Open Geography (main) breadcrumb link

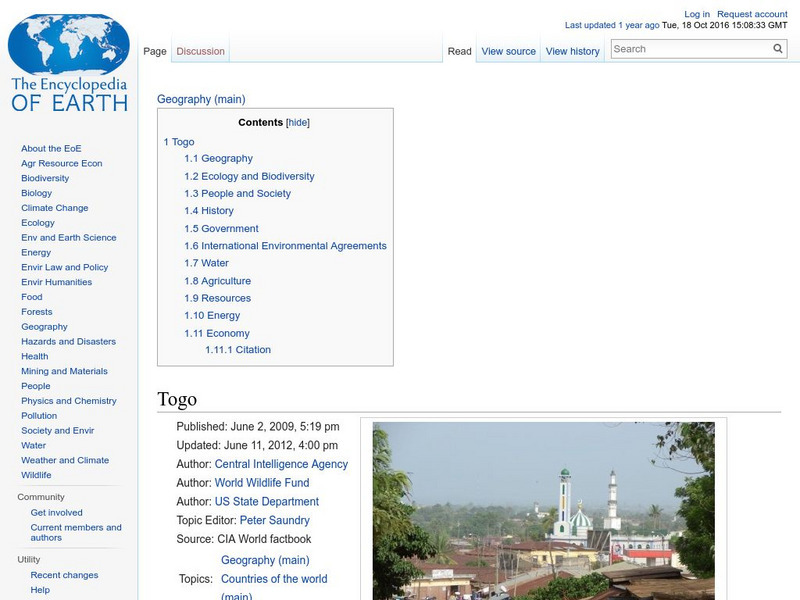pyautogui.click(x=203, y=99)
